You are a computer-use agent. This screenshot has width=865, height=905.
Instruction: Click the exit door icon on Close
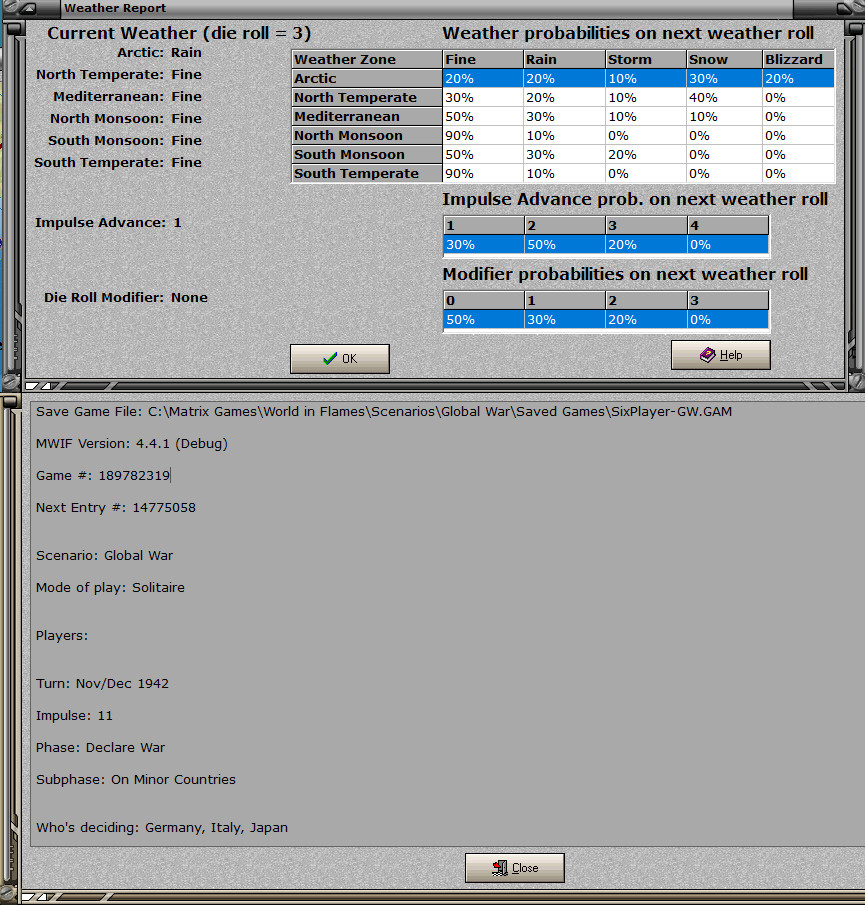click(500, 867)
